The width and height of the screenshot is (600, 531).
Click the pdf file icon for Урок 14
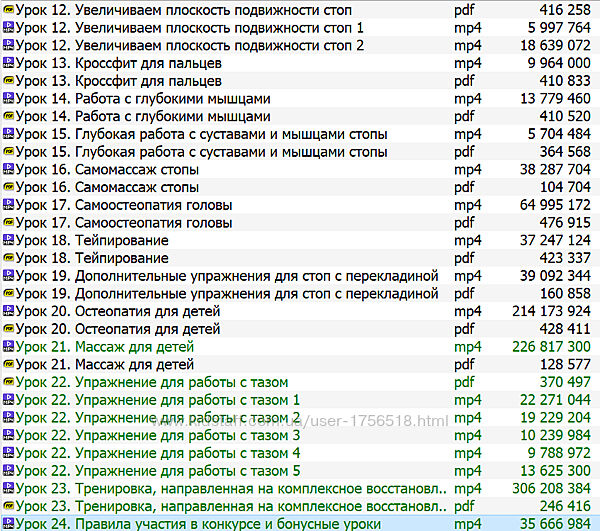(x=9, y=116)
